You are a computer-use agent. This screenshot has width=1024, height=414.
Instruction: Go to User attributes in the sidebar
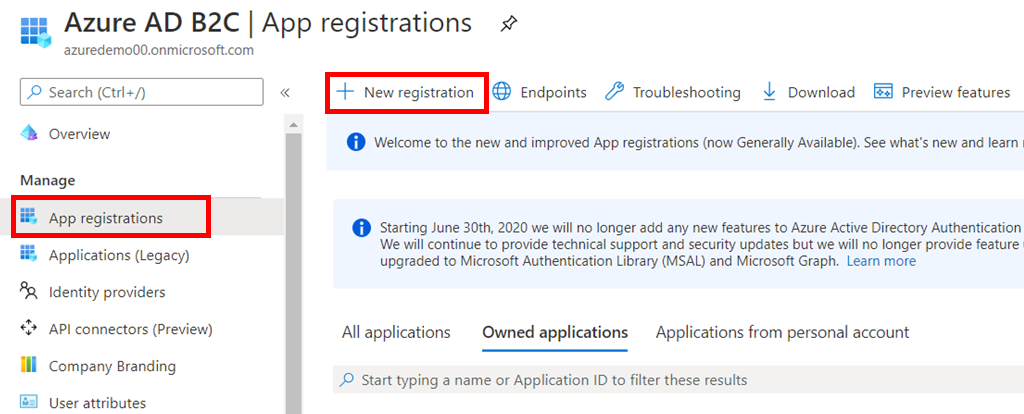pos(97,403)
